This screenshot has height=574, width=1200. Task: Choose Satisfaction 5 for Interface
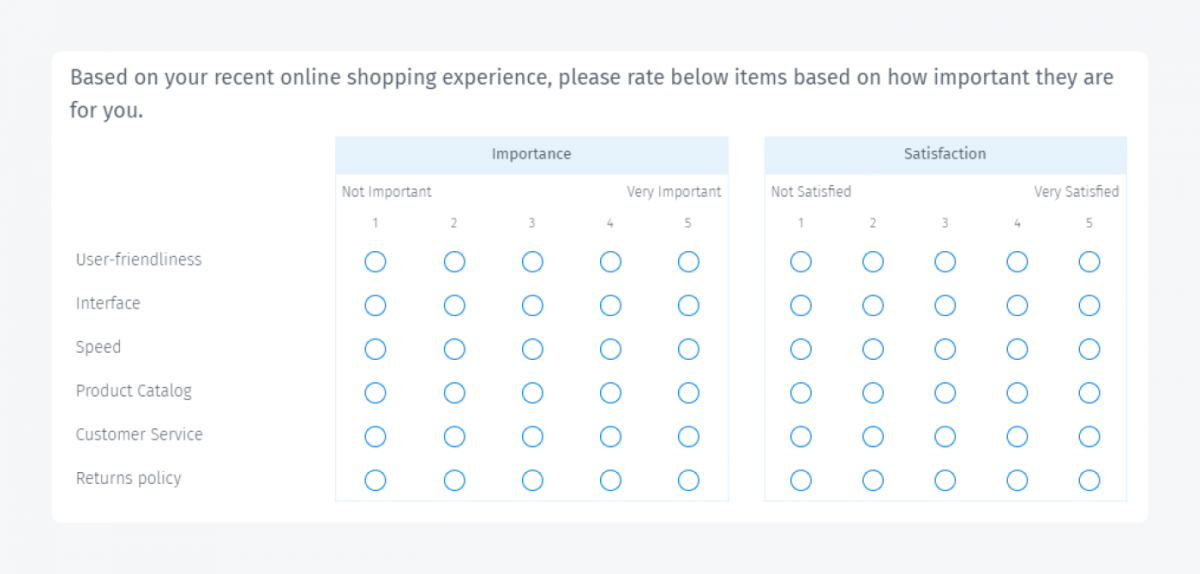point(1089,305)
